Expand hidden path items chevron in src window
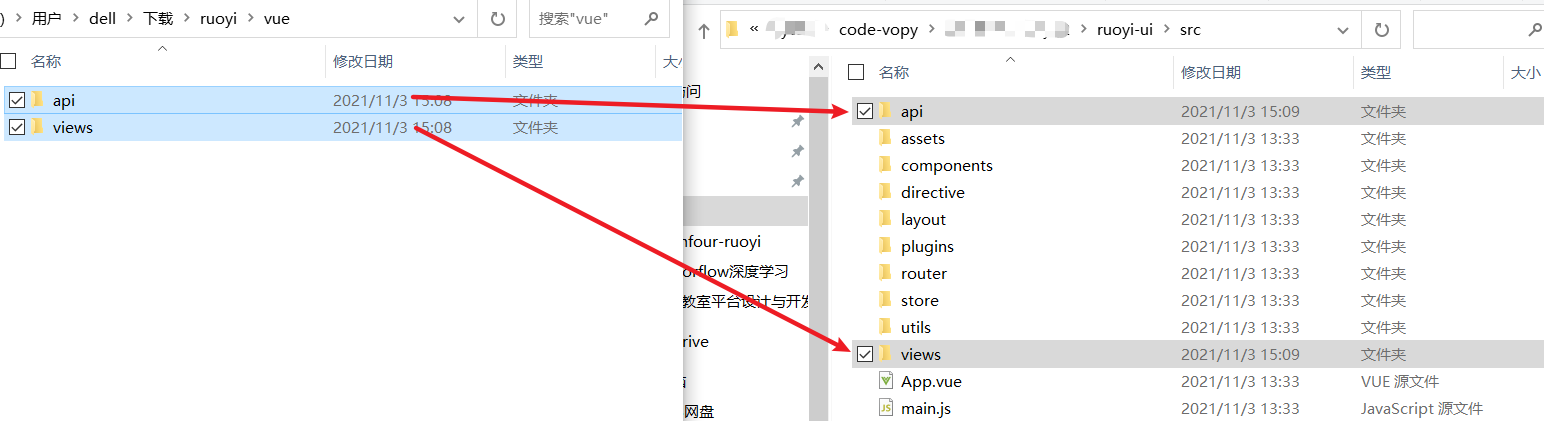 pos(754,30)
